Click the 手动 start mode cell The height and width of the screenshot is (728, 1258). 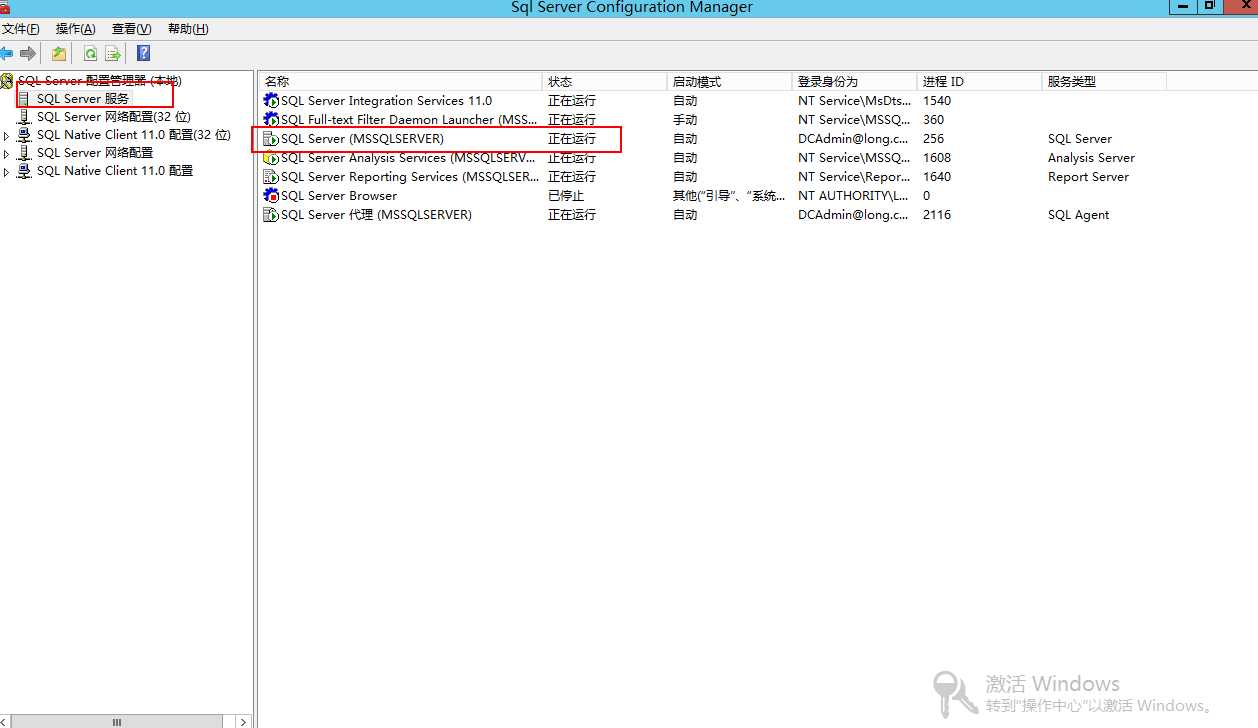685,120
